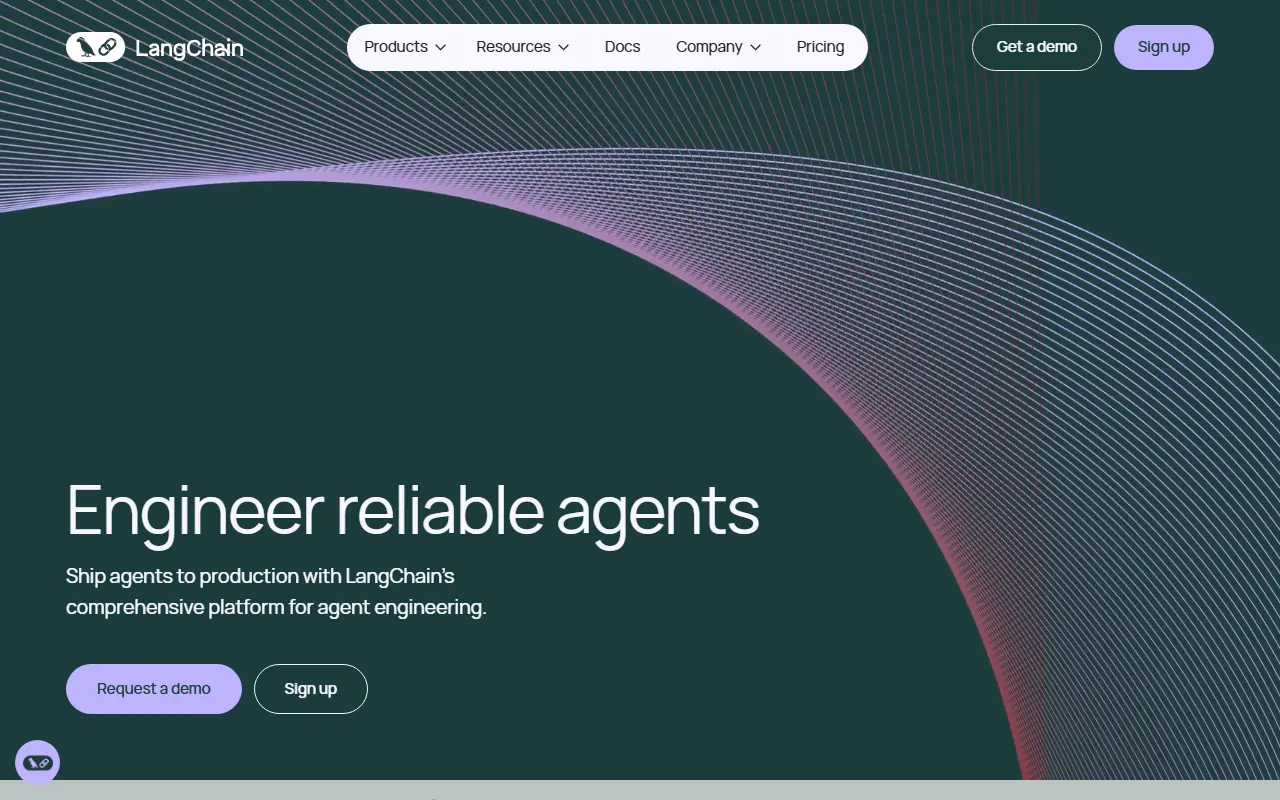Open the Pricing page
The width and height of the screenshot is (1280, 800).
click(x=820, y=47)
